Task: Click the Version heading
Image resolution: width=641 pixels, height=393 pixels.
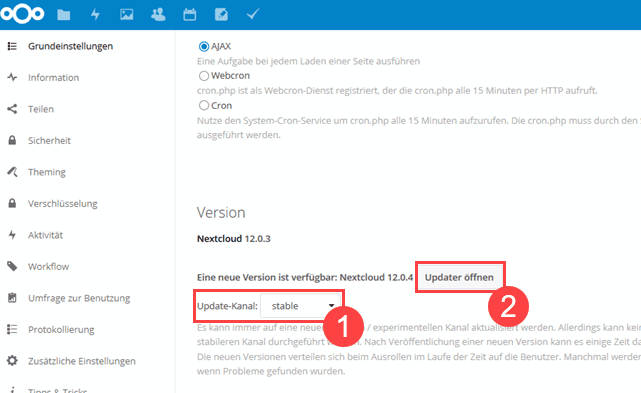Action: point(221,213)
